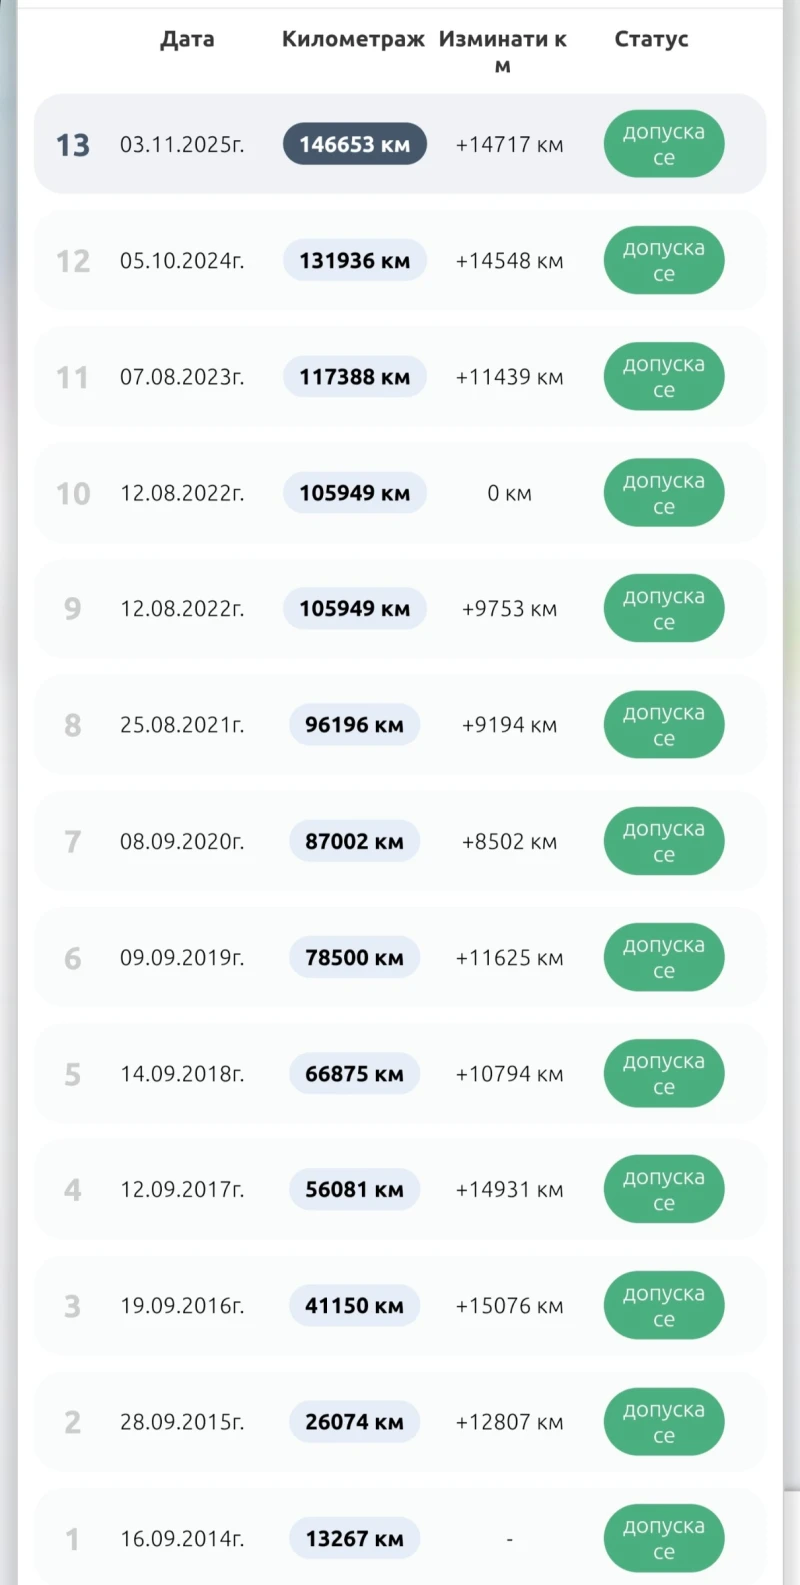
Task: Click the Изминати км column header
Action: tap(503, 51)
